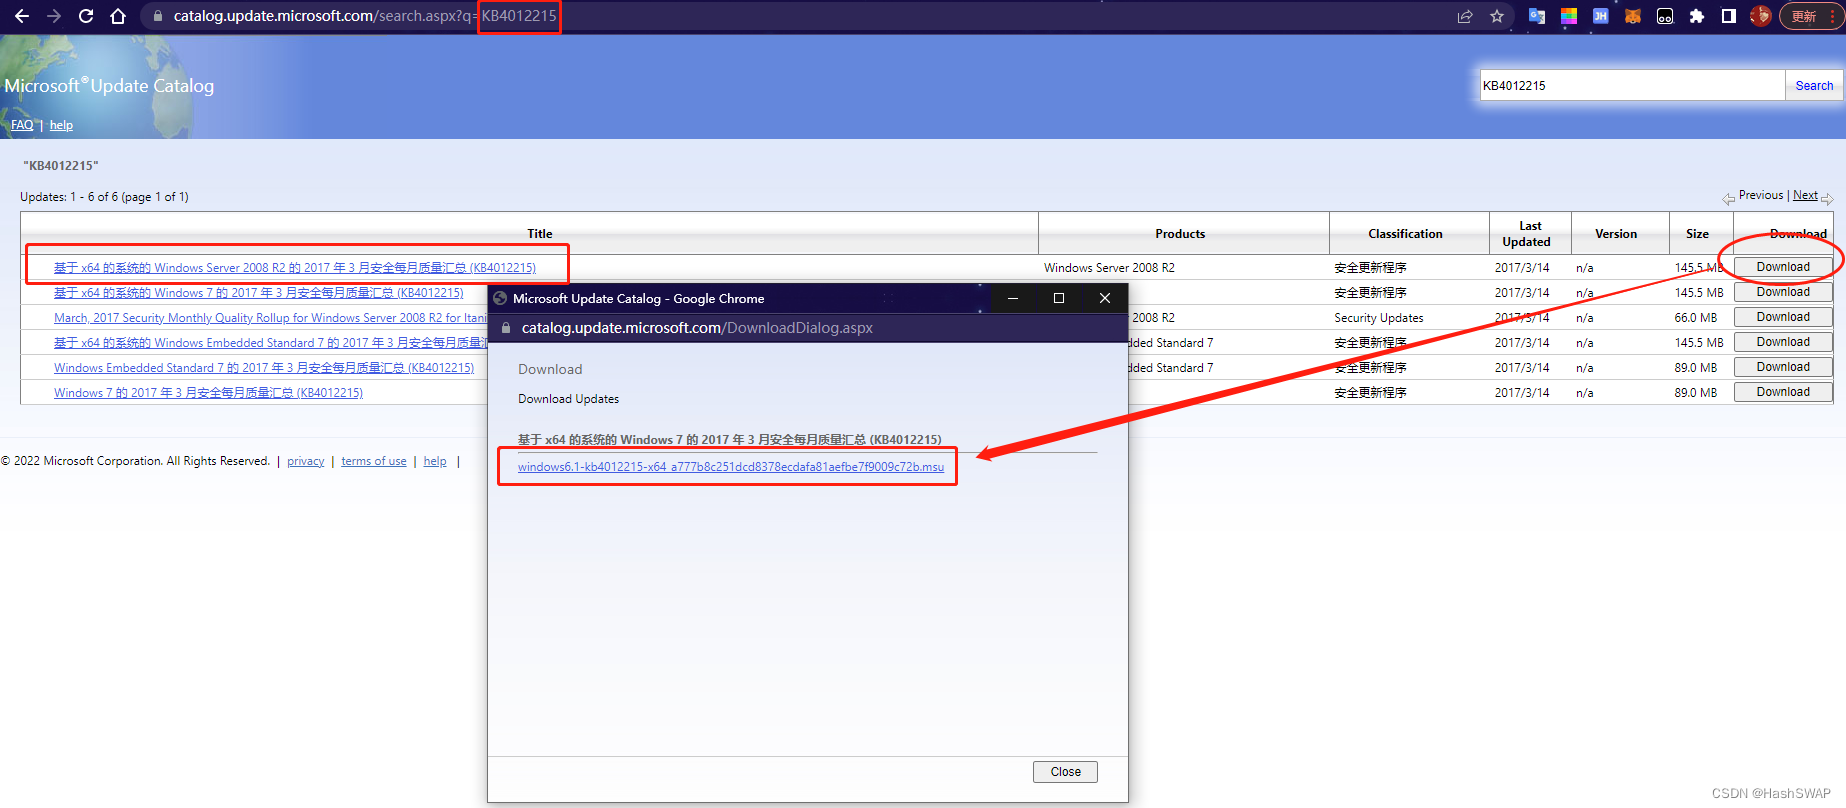Image resolution: width=1846 pixels, height=808 pixels.
Task: Open the JH extension icon
Action: pyautogui.click(x=1601, y=16)
